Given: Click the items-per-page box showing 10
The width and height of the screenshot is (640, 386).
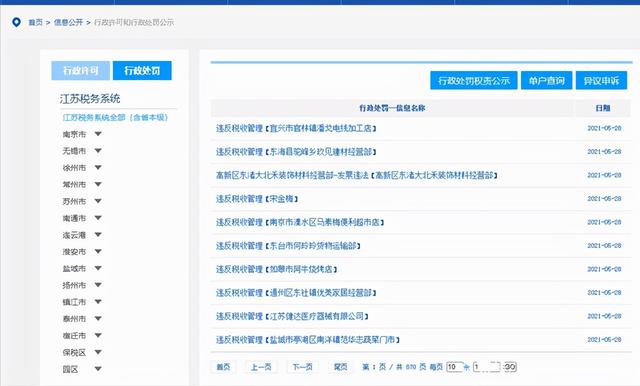Looking at the screenshot, I should [454, 367].
